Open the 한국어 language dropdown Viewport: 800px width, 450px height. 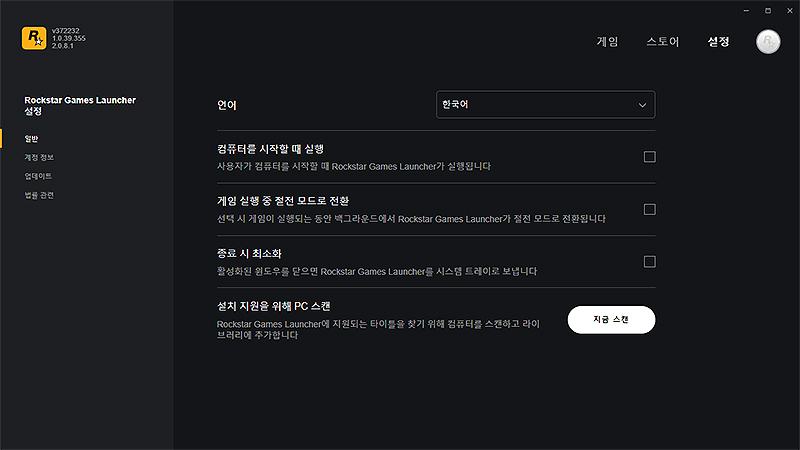(545, 105)
